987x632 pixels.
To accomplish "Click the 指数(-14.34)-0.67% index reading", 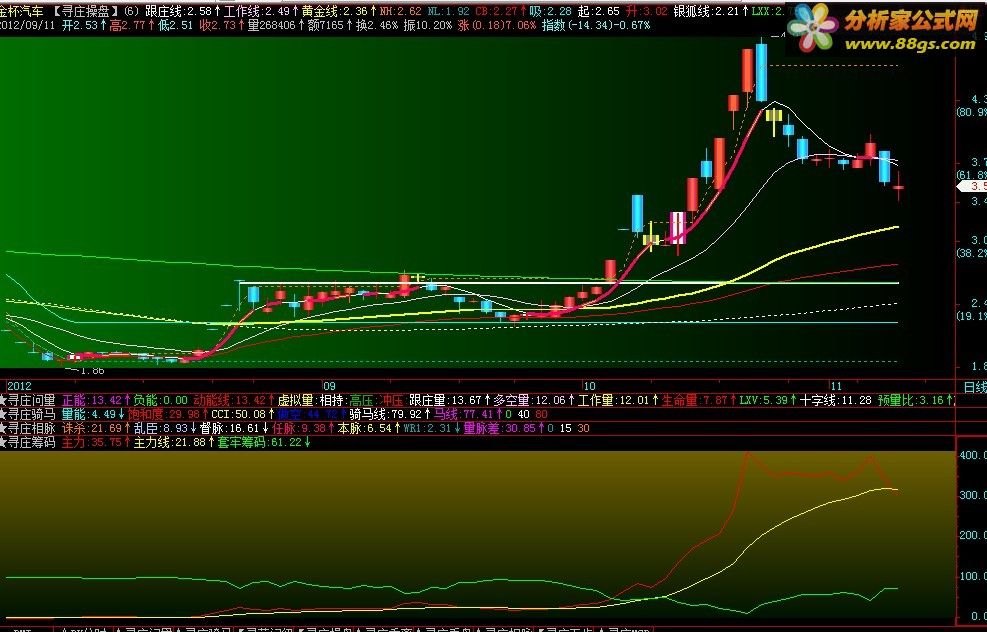I will point(596,25).
